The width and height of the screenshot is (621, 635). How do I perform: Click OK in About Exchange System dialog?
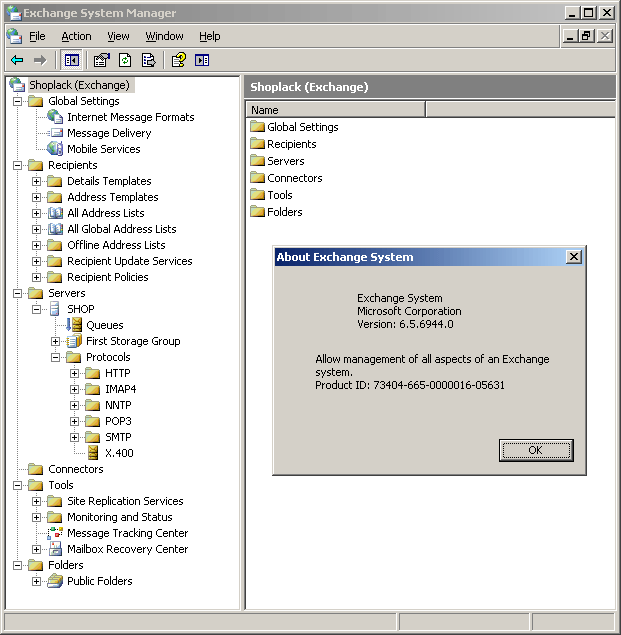tap(536, 450)
